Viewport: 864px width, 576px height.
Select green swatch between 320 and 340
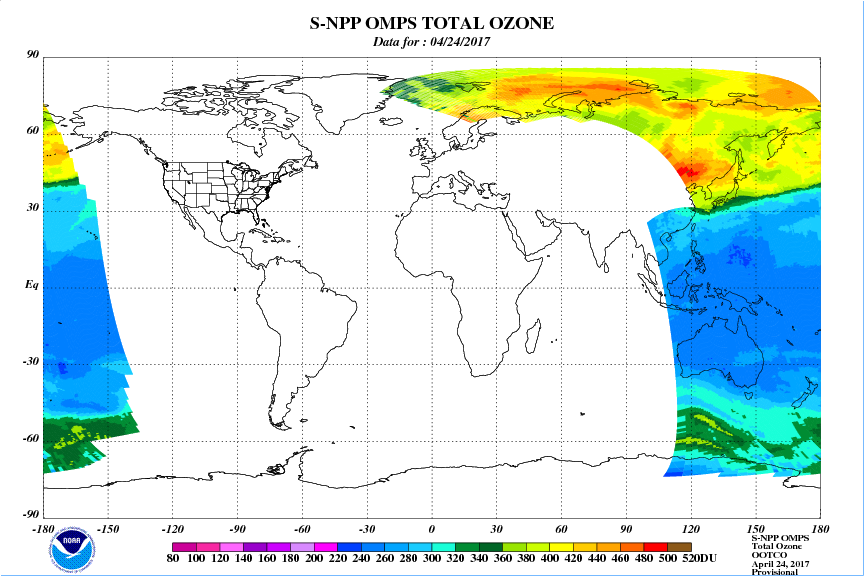tap(467, 547)
